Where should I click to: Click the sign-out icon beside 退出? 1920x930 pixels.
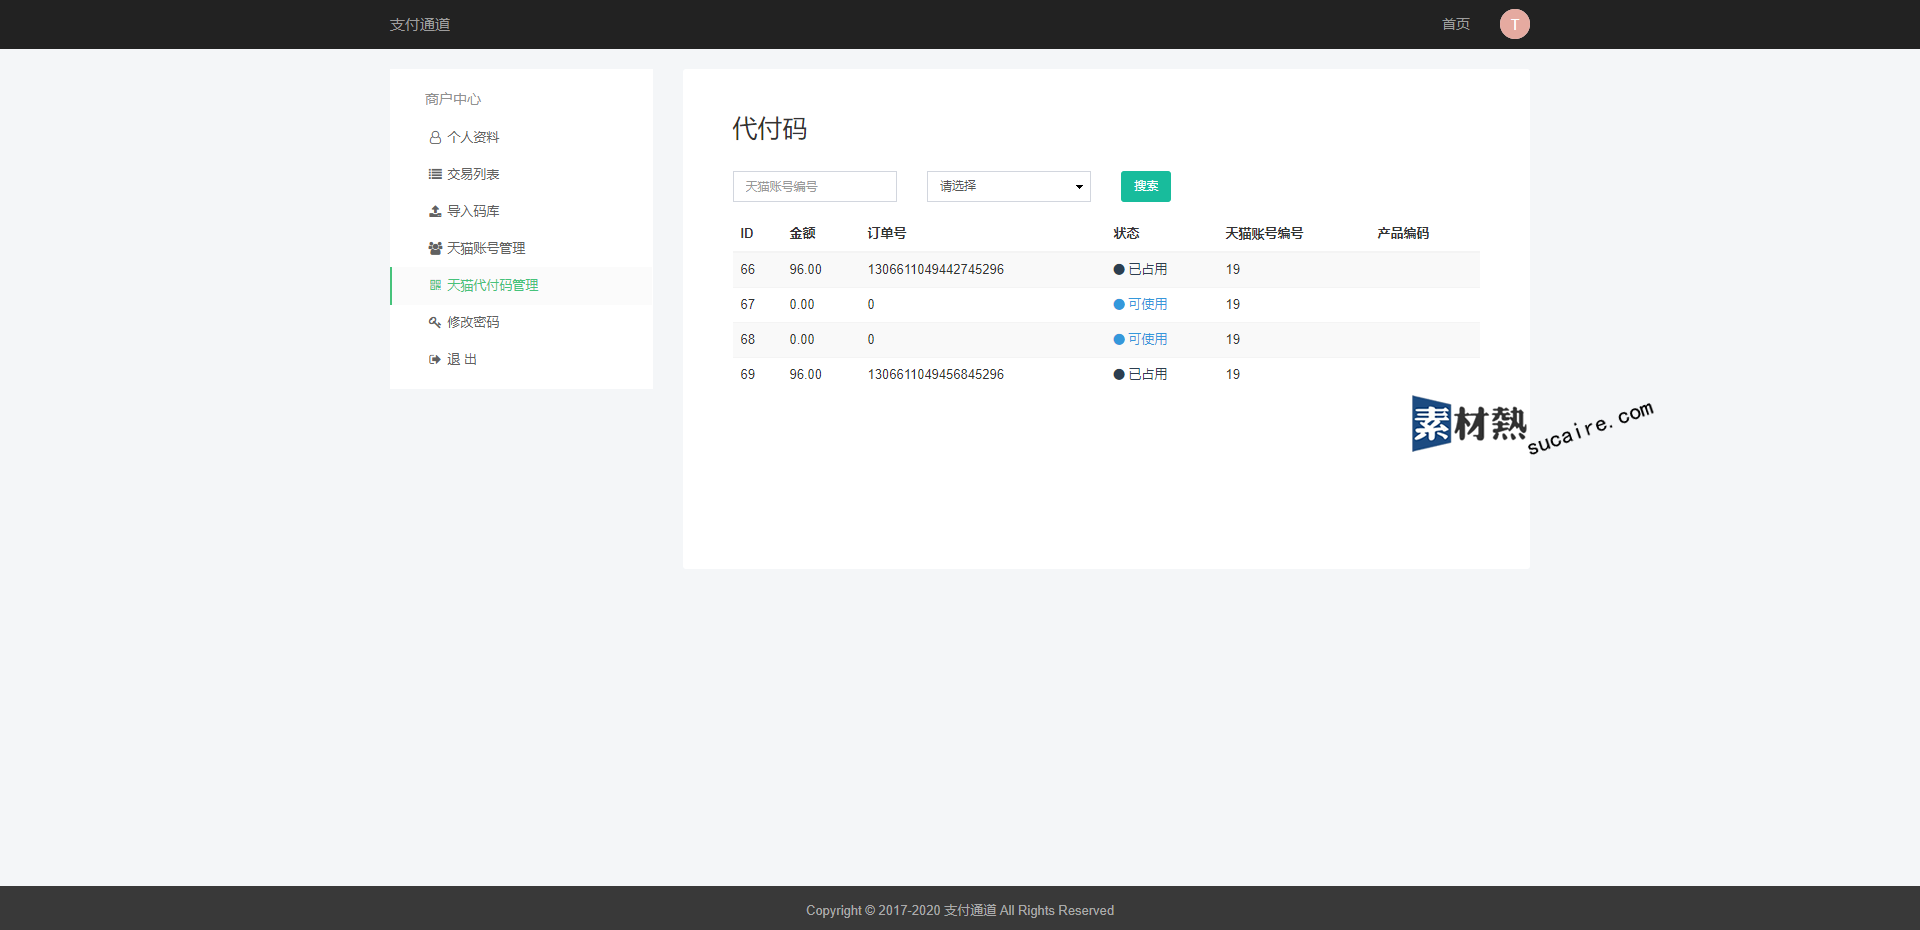pos(435,359)
